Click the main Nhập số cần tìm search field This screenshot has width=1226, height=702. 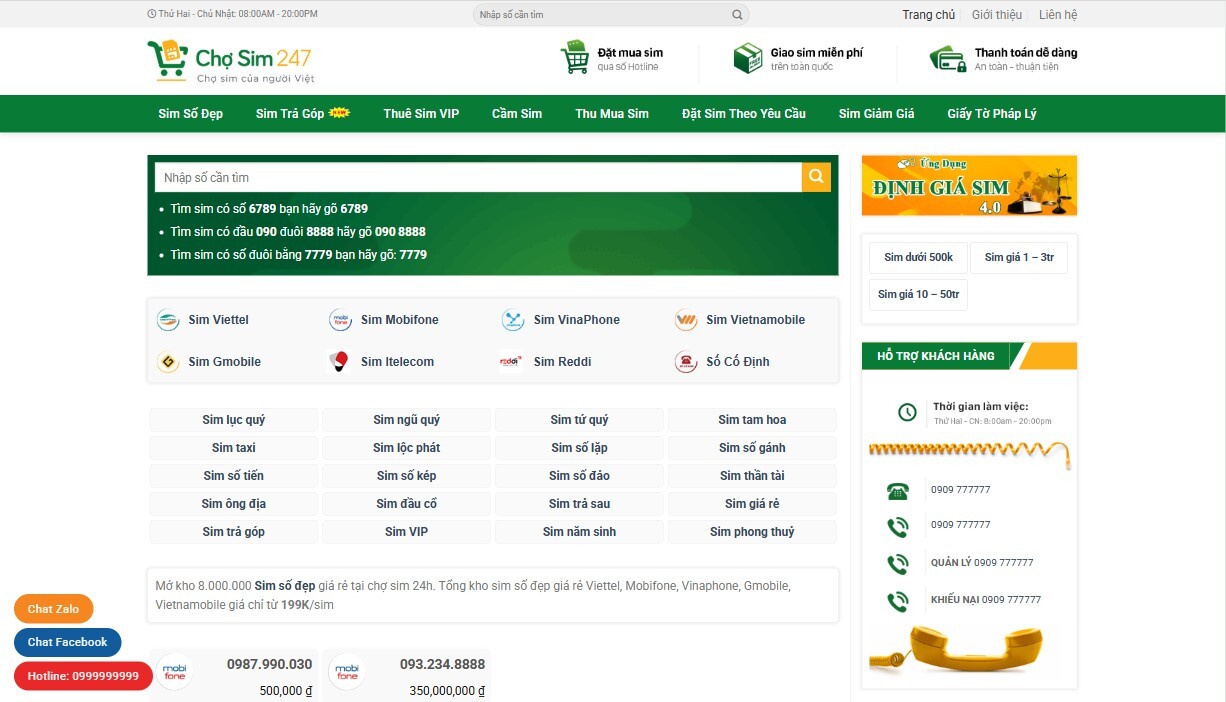478,177
